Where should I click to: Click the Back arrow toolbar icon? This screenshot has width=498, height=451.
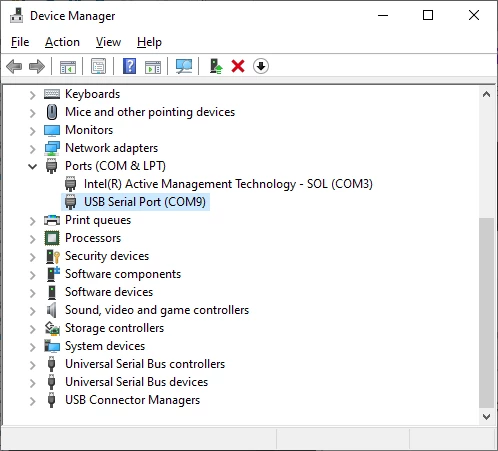coord(14,66)
